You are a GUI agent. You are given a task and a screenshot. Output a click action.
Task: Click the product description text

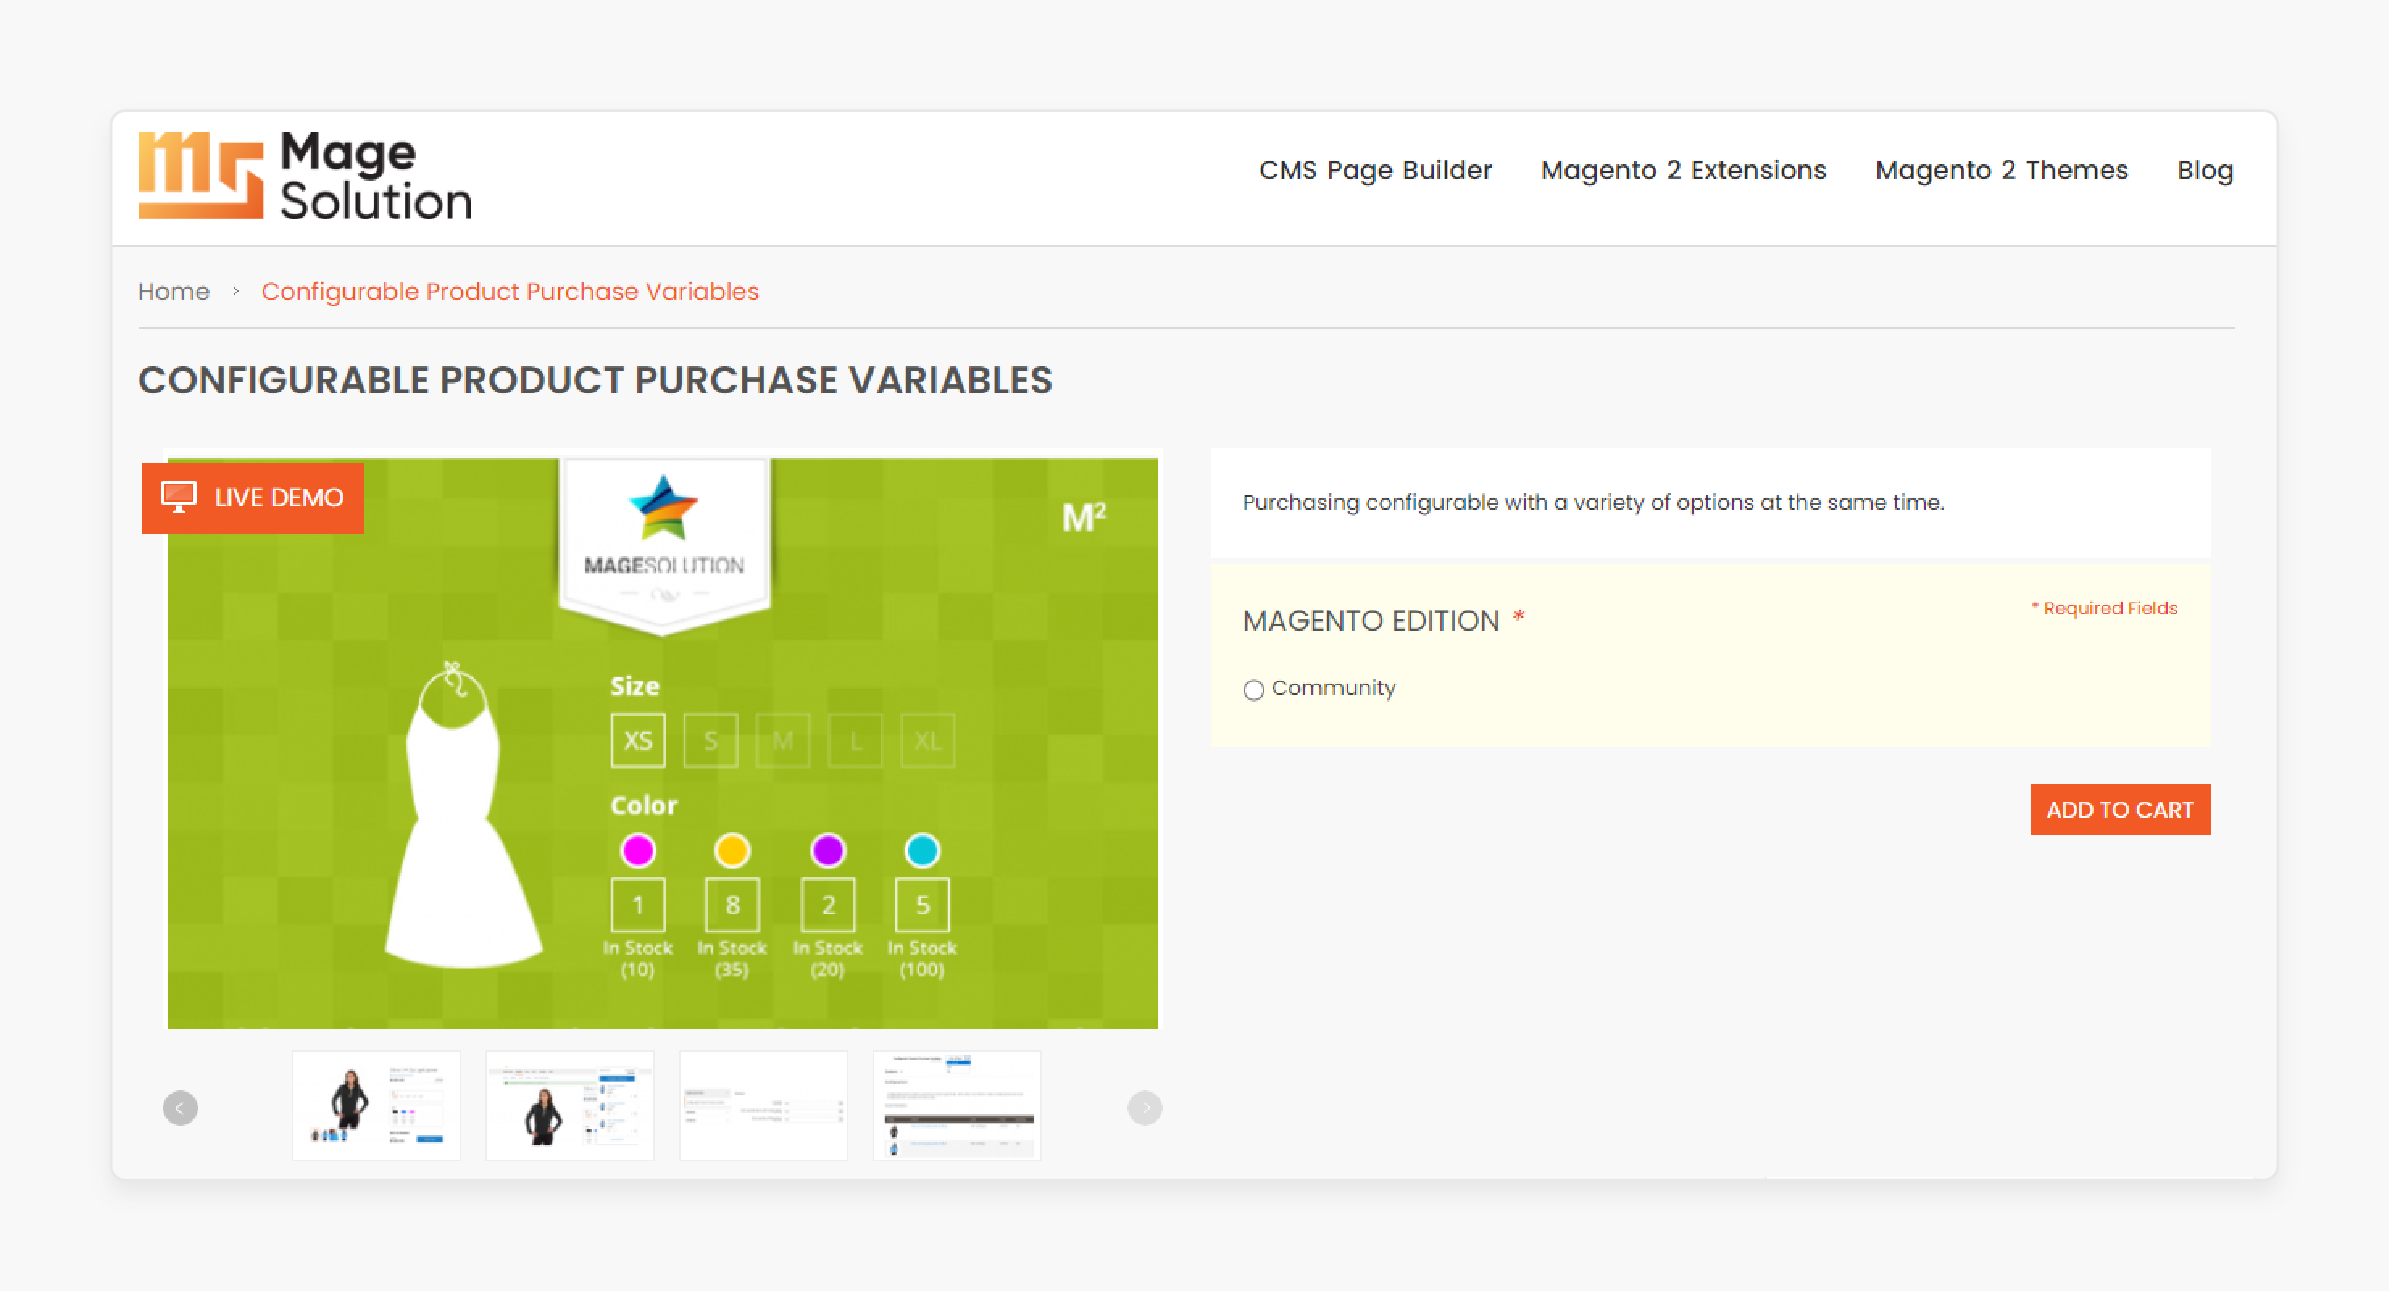click(1593, 502)
